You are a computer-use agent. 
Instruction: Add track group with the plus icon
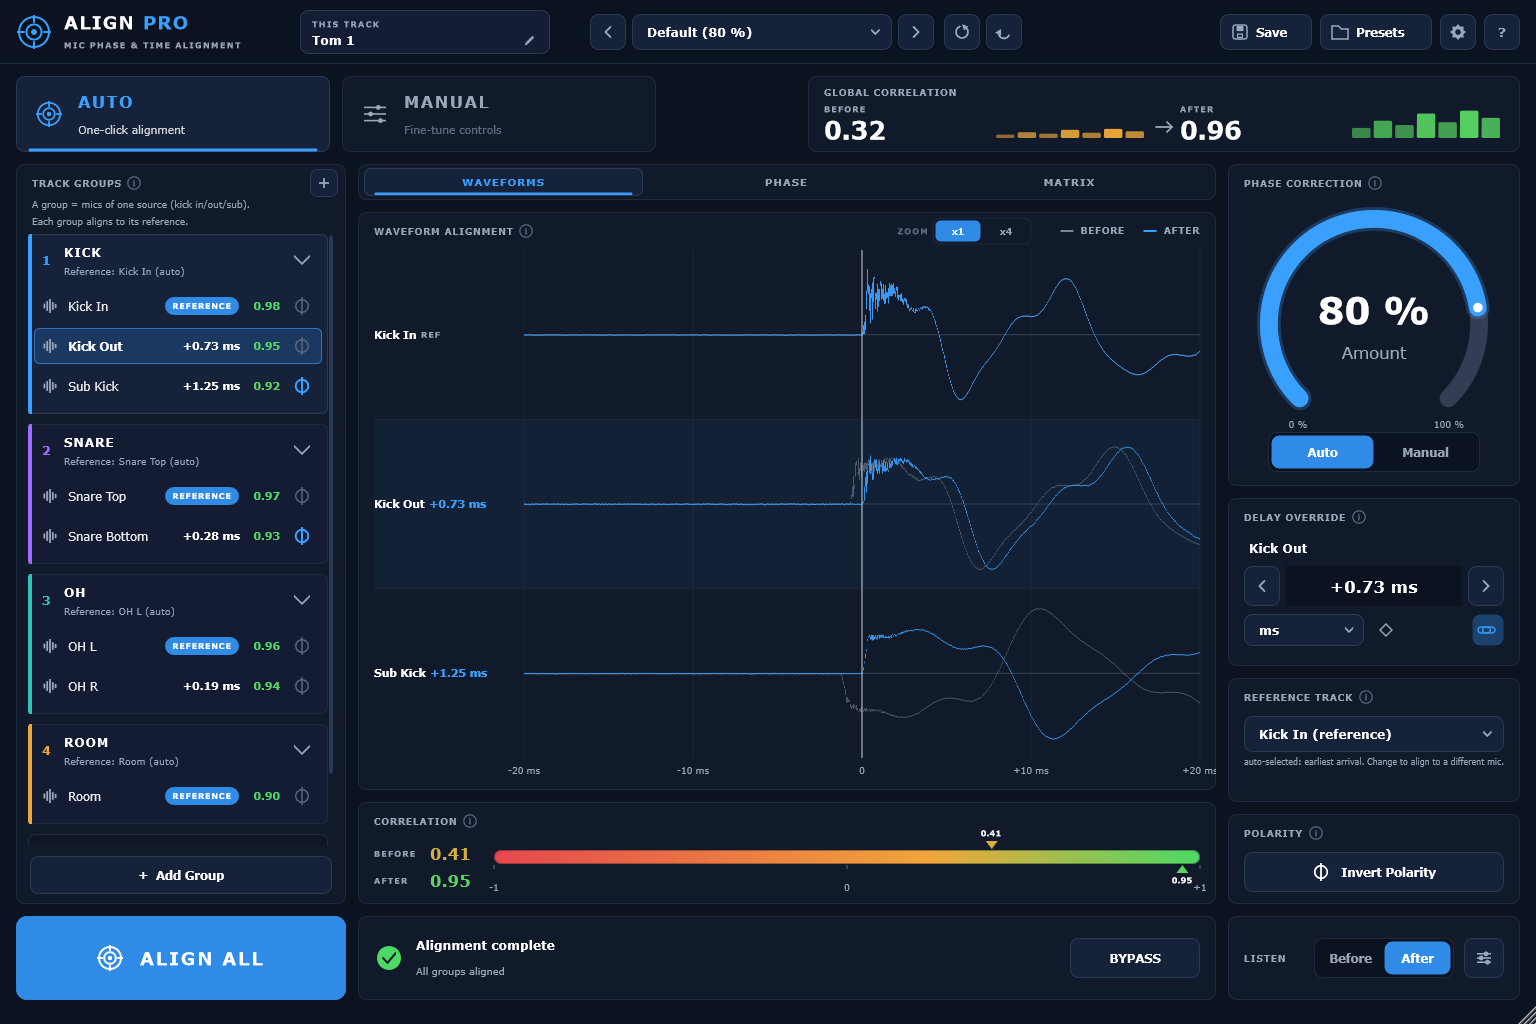click(x=323, y=183)
